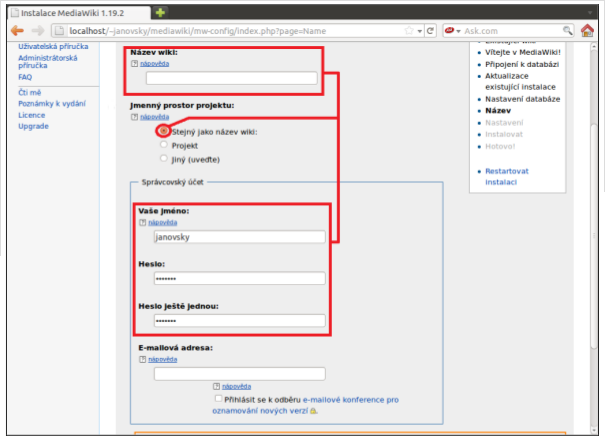Viewport: 607px width, 443px height.
Task: Open the Licence sidebar link
Action: (31, 115)
